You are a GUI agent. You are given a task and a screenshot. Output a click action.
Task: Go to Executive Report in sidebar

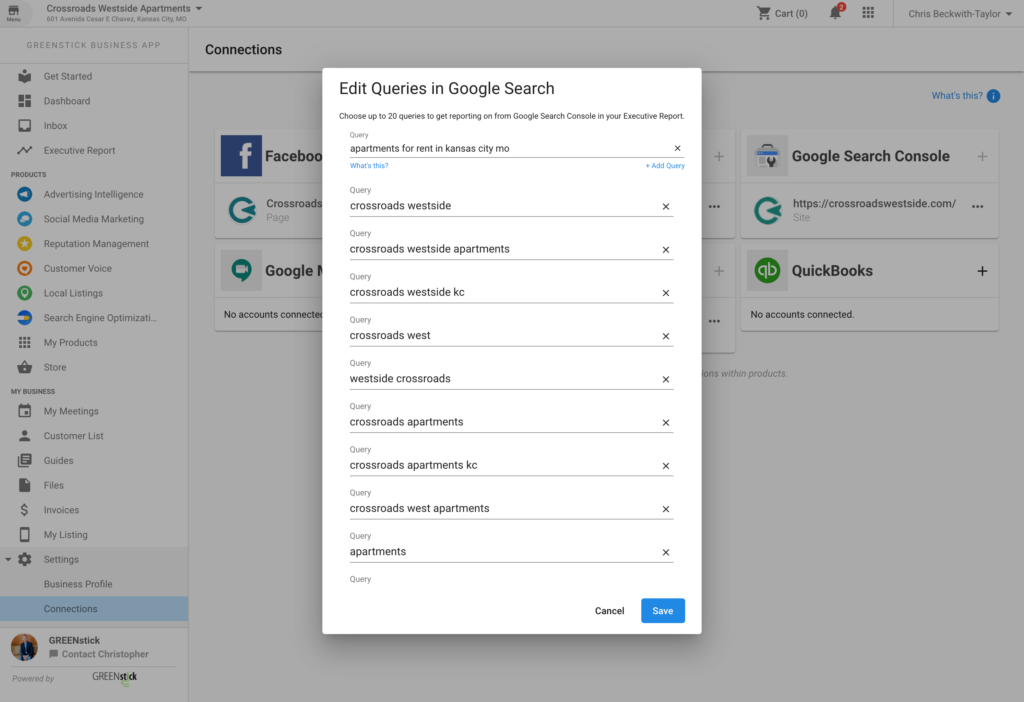[x=79, y=151]
